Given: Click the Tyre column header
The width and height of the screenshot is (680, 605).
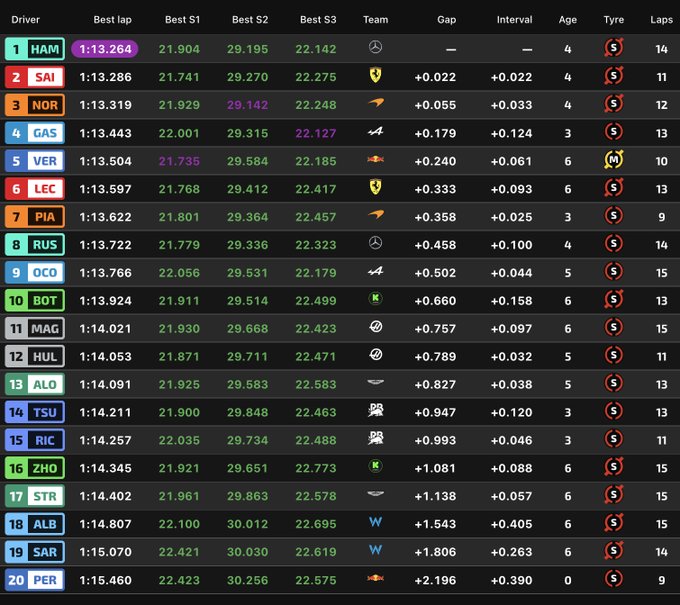Looking at the screenshot, I should click(614, 20).
